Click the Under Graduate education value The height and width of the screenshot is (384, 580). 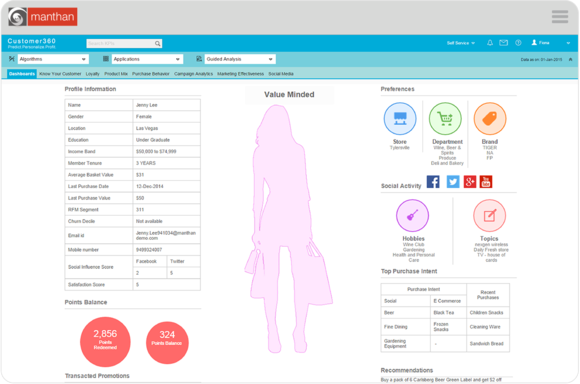tap(166, 140)
